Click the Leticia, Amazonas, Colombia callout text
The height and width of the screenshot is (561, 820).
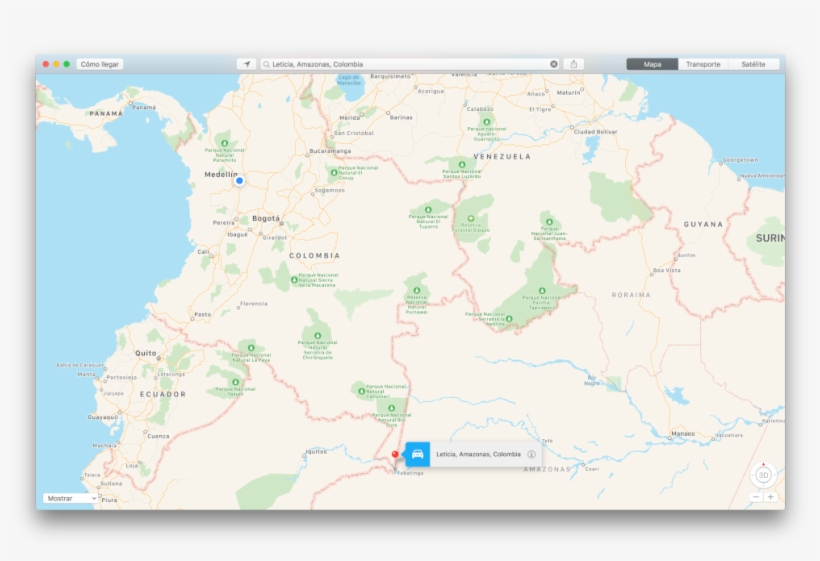coord(479,454)
